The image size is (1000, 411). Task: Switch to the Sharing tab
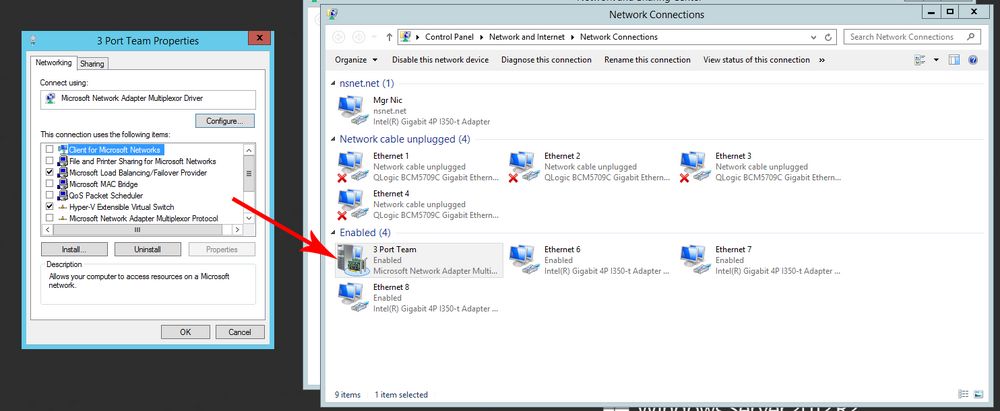92,64
